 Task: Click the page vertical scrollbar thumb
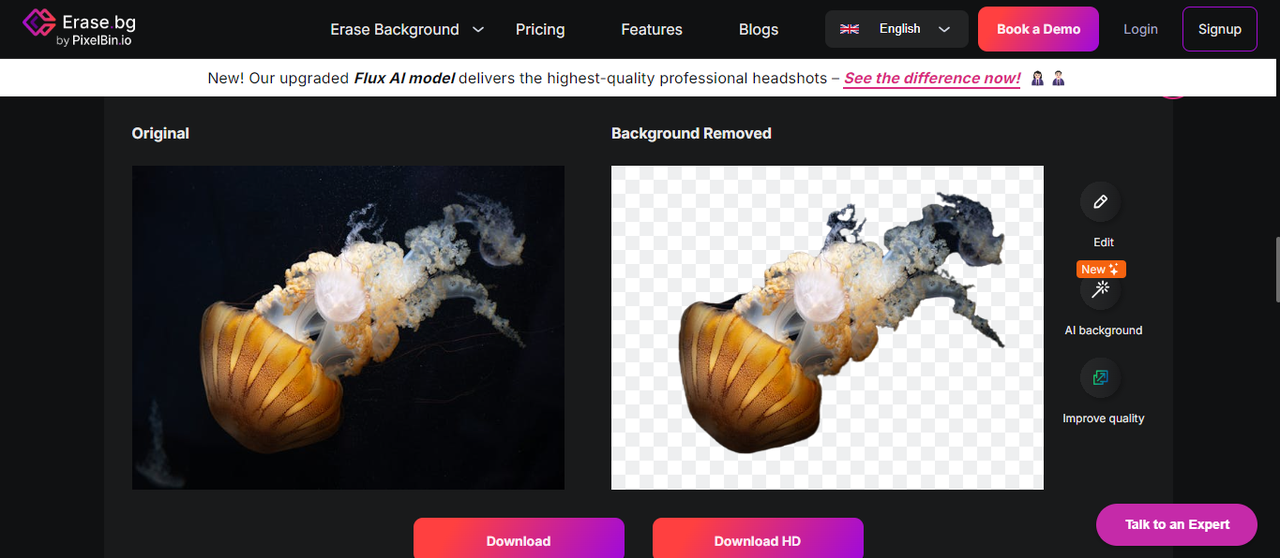[1276, 268]
